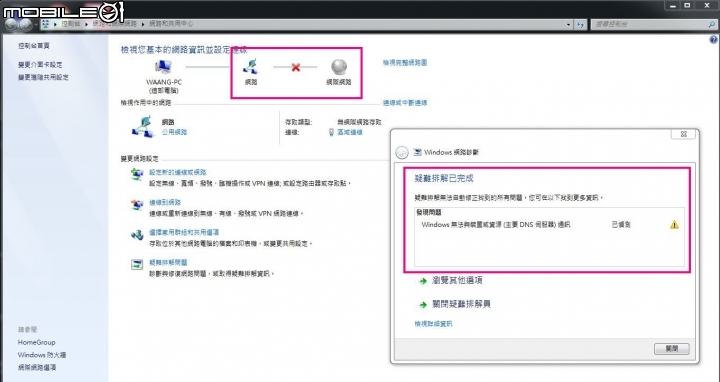Click the 區域連線 connection link
Viewport: 720px width, 382px height.
[x=350, y=132]
